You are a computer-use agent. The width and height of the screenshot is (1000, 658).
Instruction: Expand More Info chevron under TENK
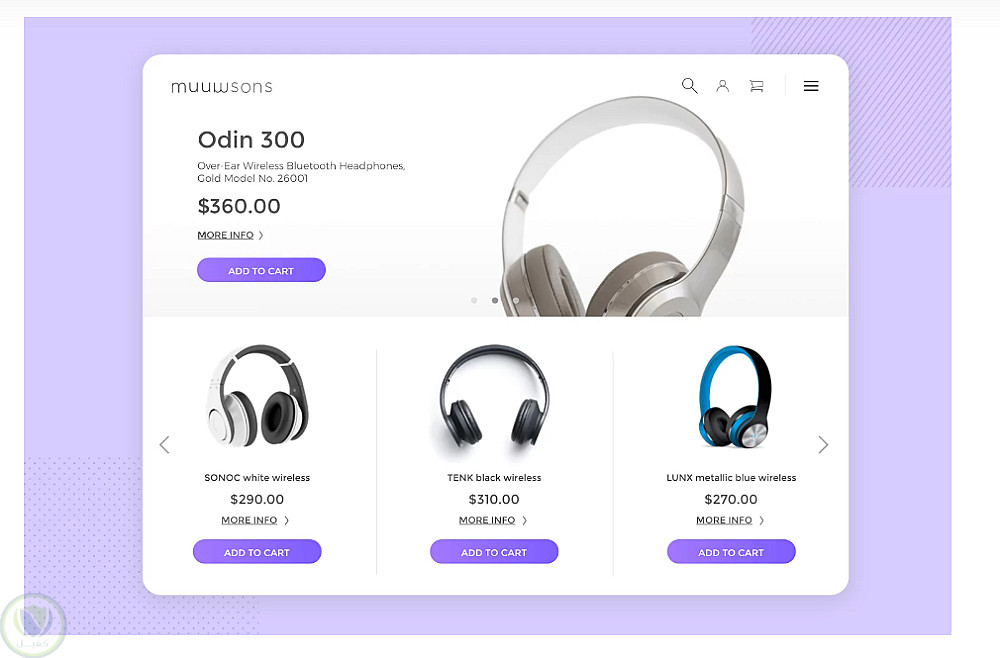[x=524, y=520]
